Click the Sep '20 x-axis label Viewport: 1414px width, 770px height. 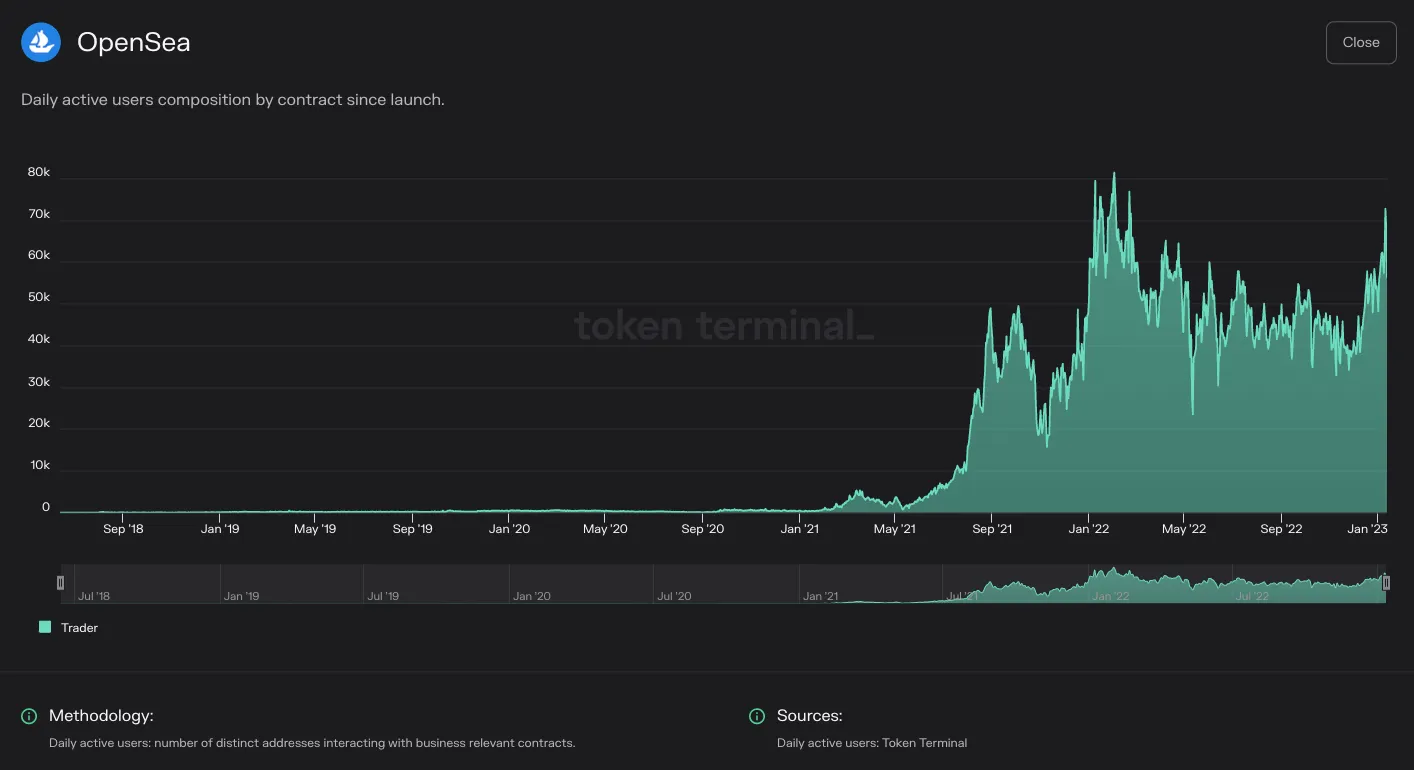(702, 529)
